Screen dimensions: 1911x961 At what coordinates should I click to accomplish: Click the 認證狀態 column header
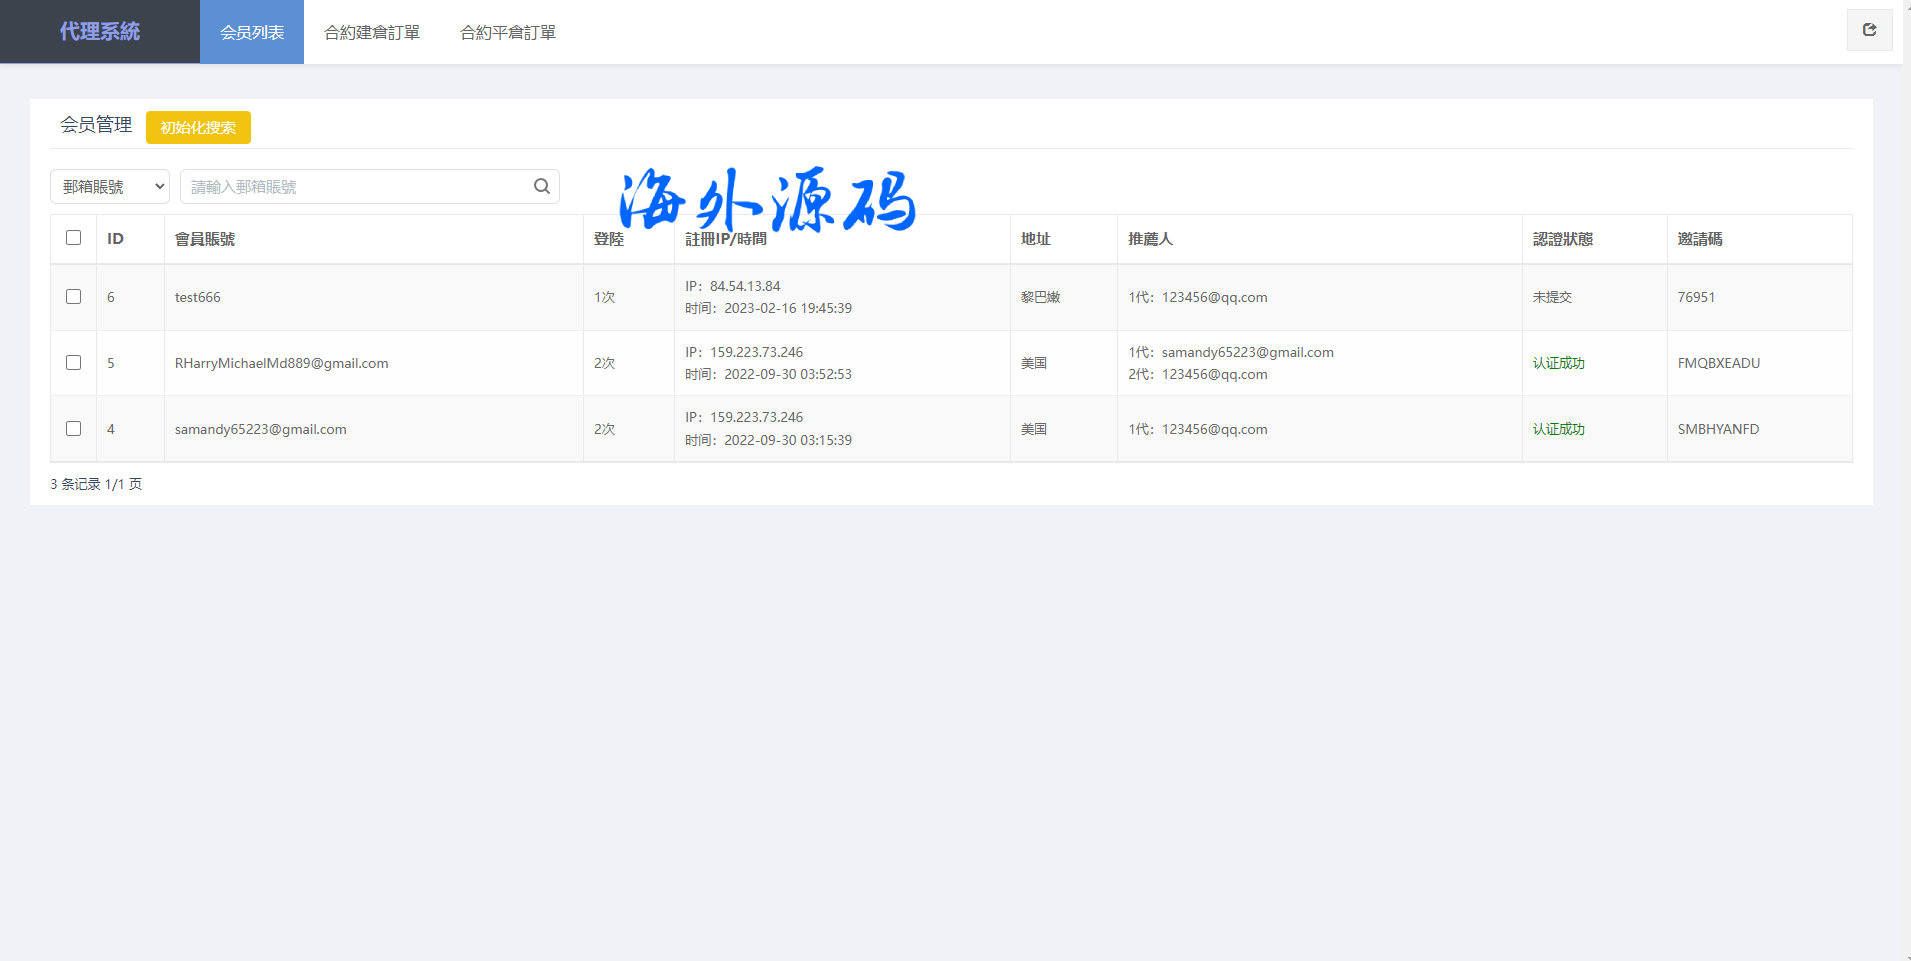tap(1563, 239)
